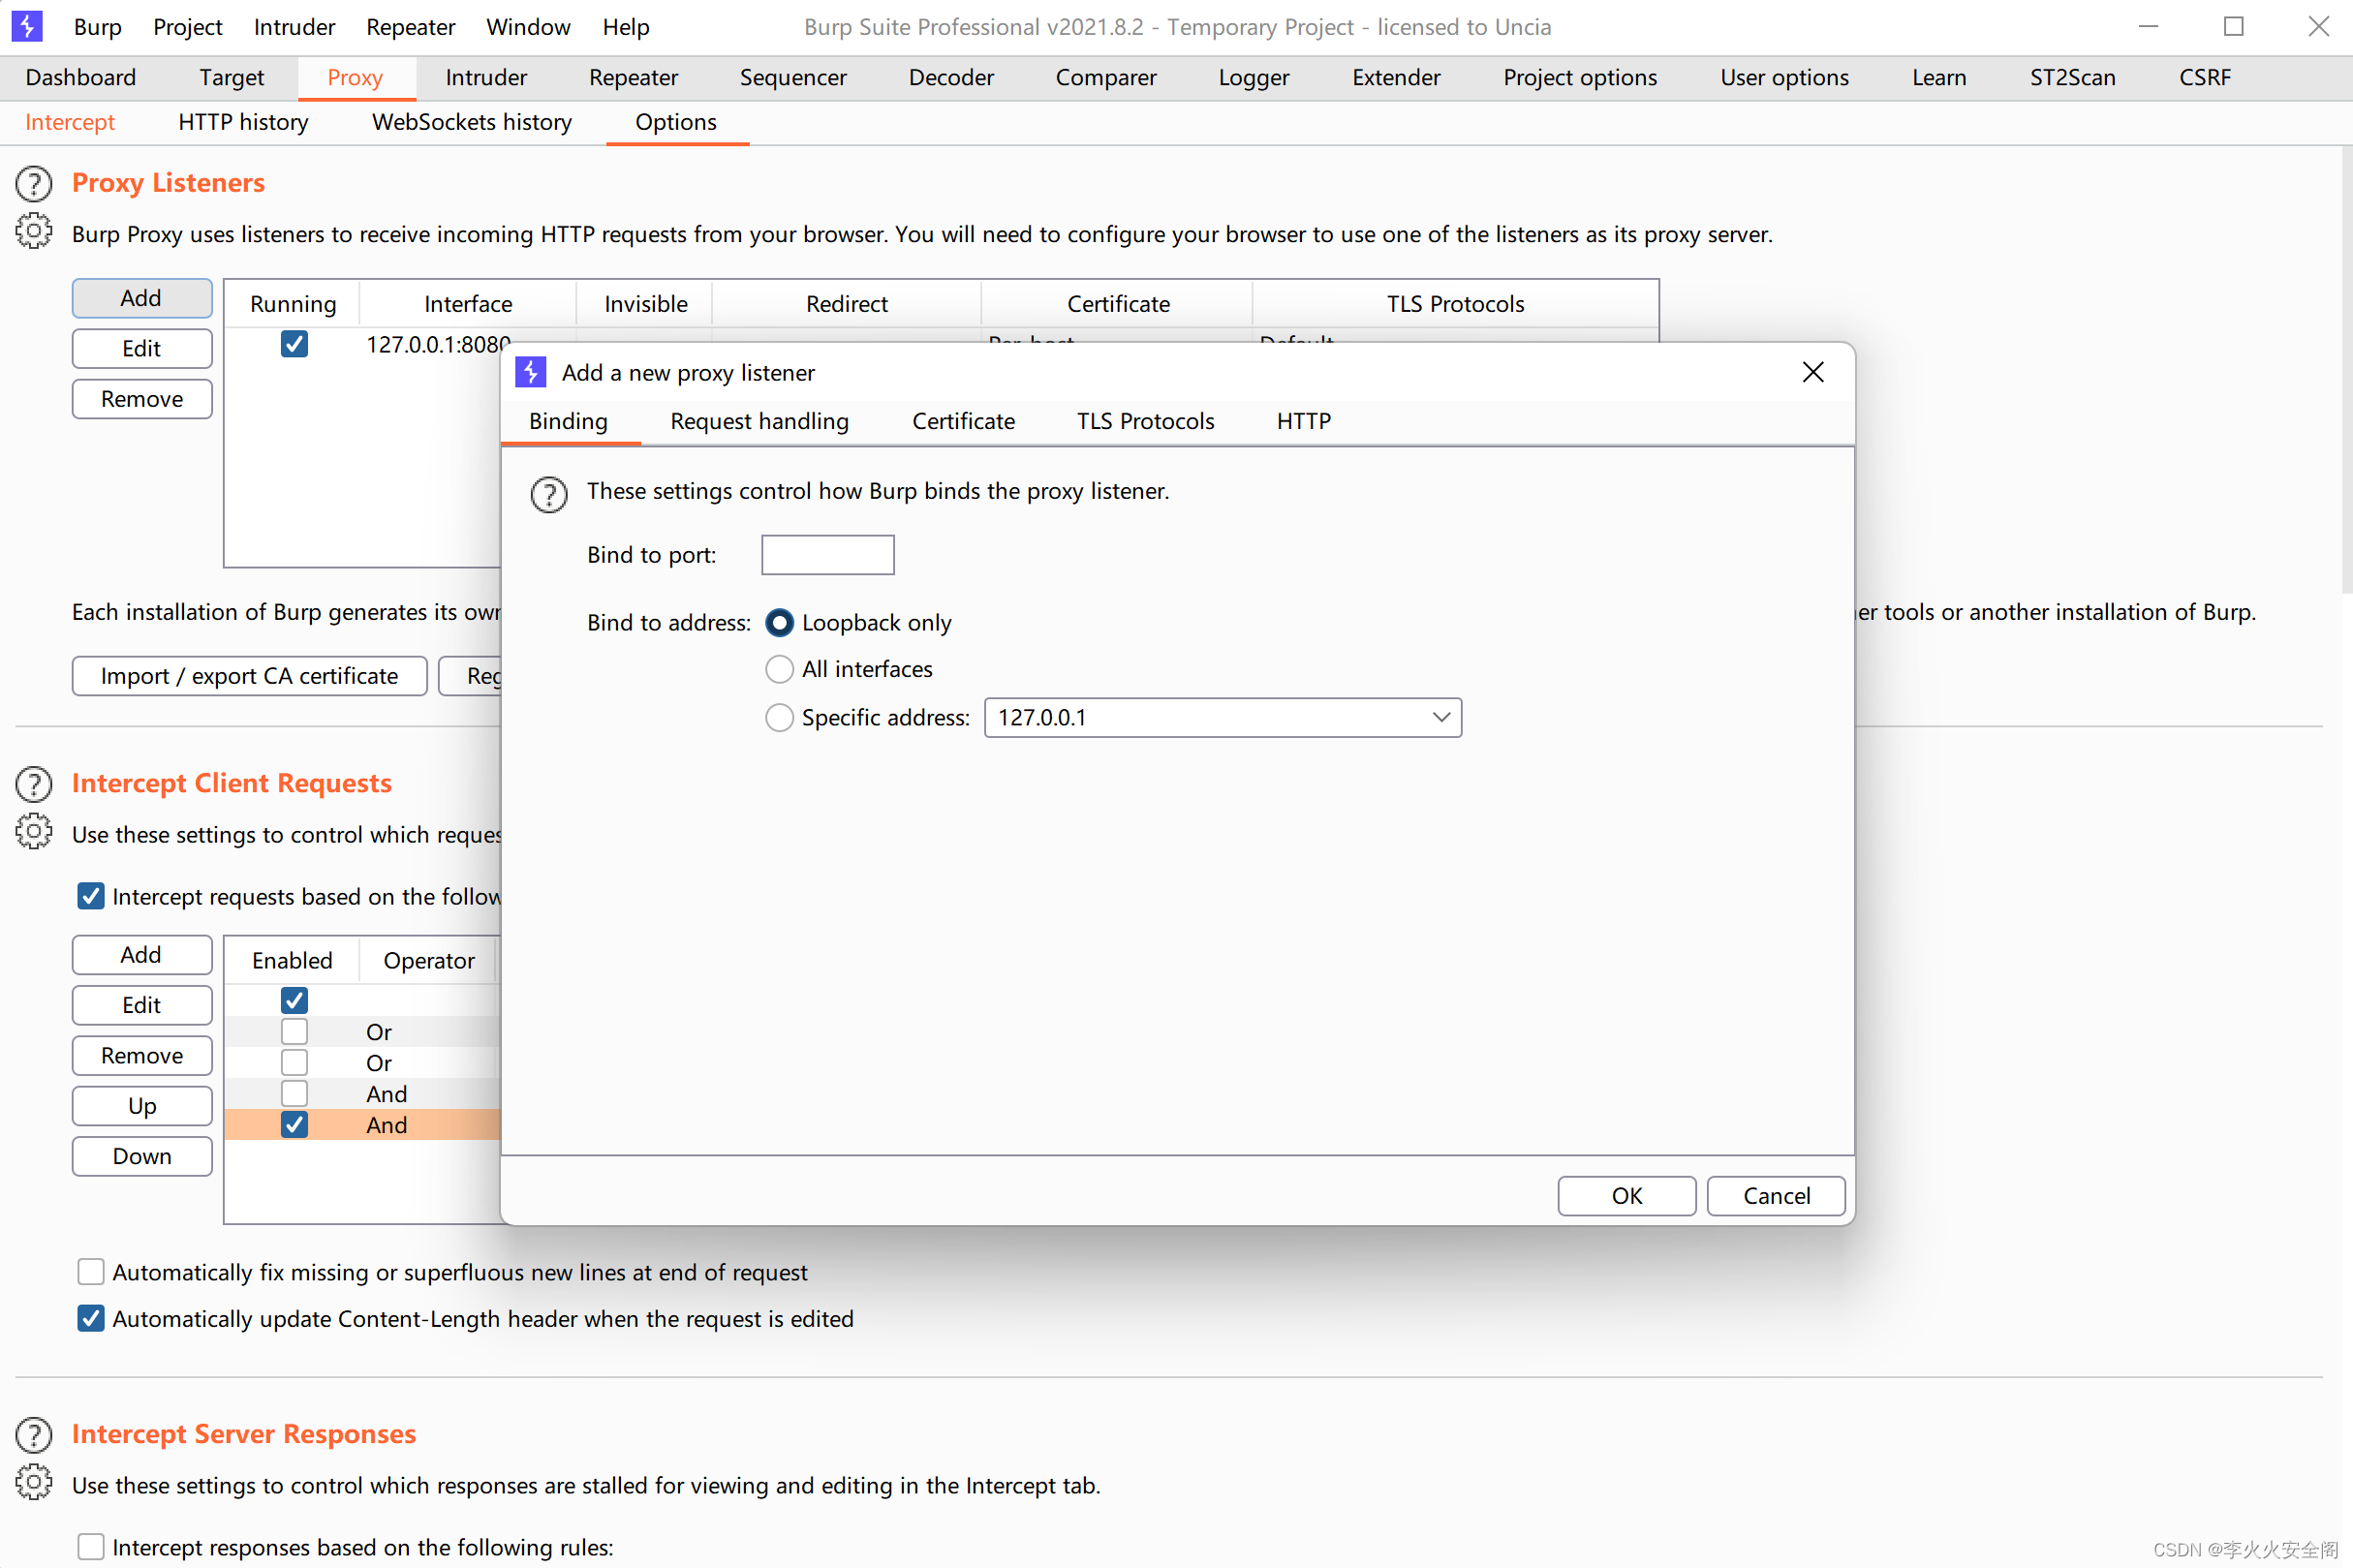Open the CSRF tab

2204,77
